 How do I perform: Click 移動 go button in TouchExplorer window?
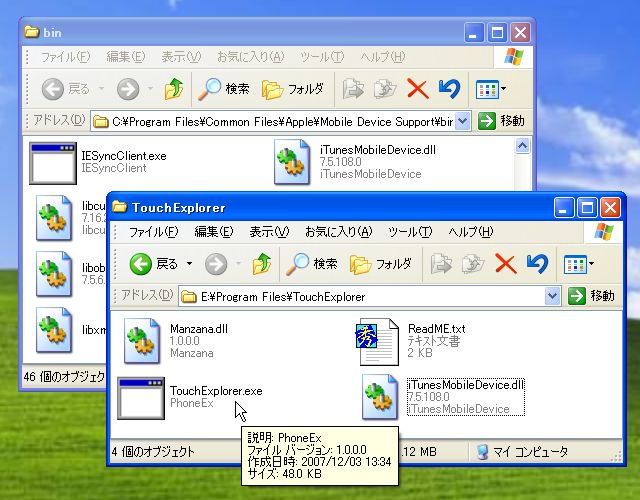pyautogui.click(x=591, y=296)
